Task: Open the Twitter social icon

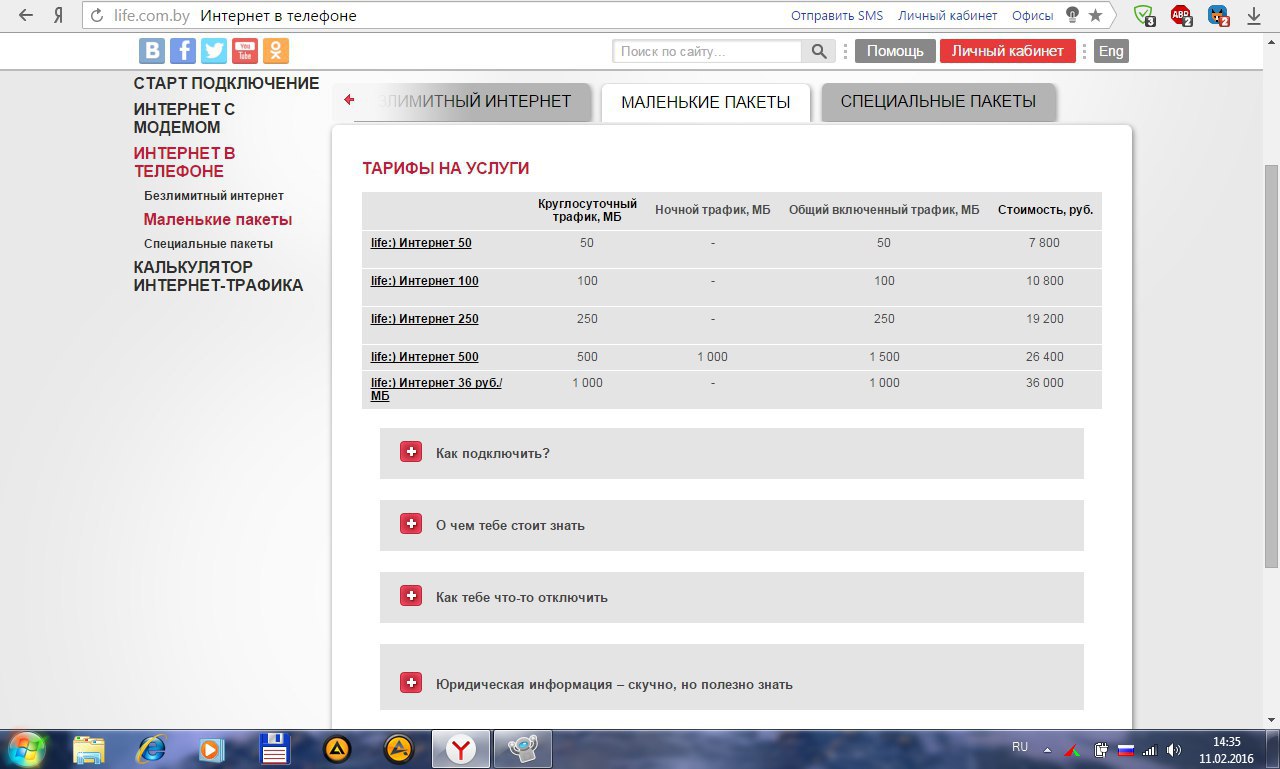Action: point(213,50)
